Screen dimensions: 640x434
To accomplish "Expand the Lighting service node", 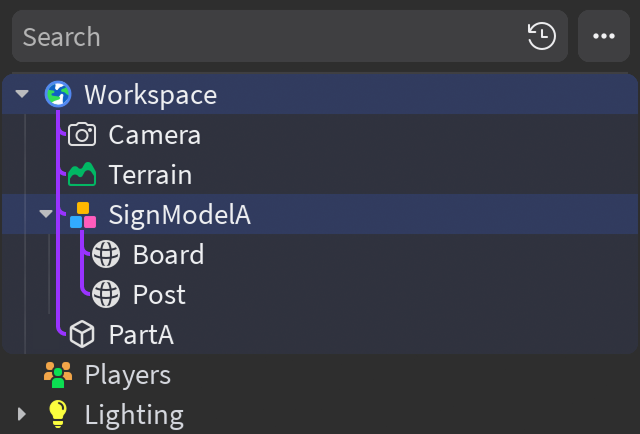I will 22,414.
